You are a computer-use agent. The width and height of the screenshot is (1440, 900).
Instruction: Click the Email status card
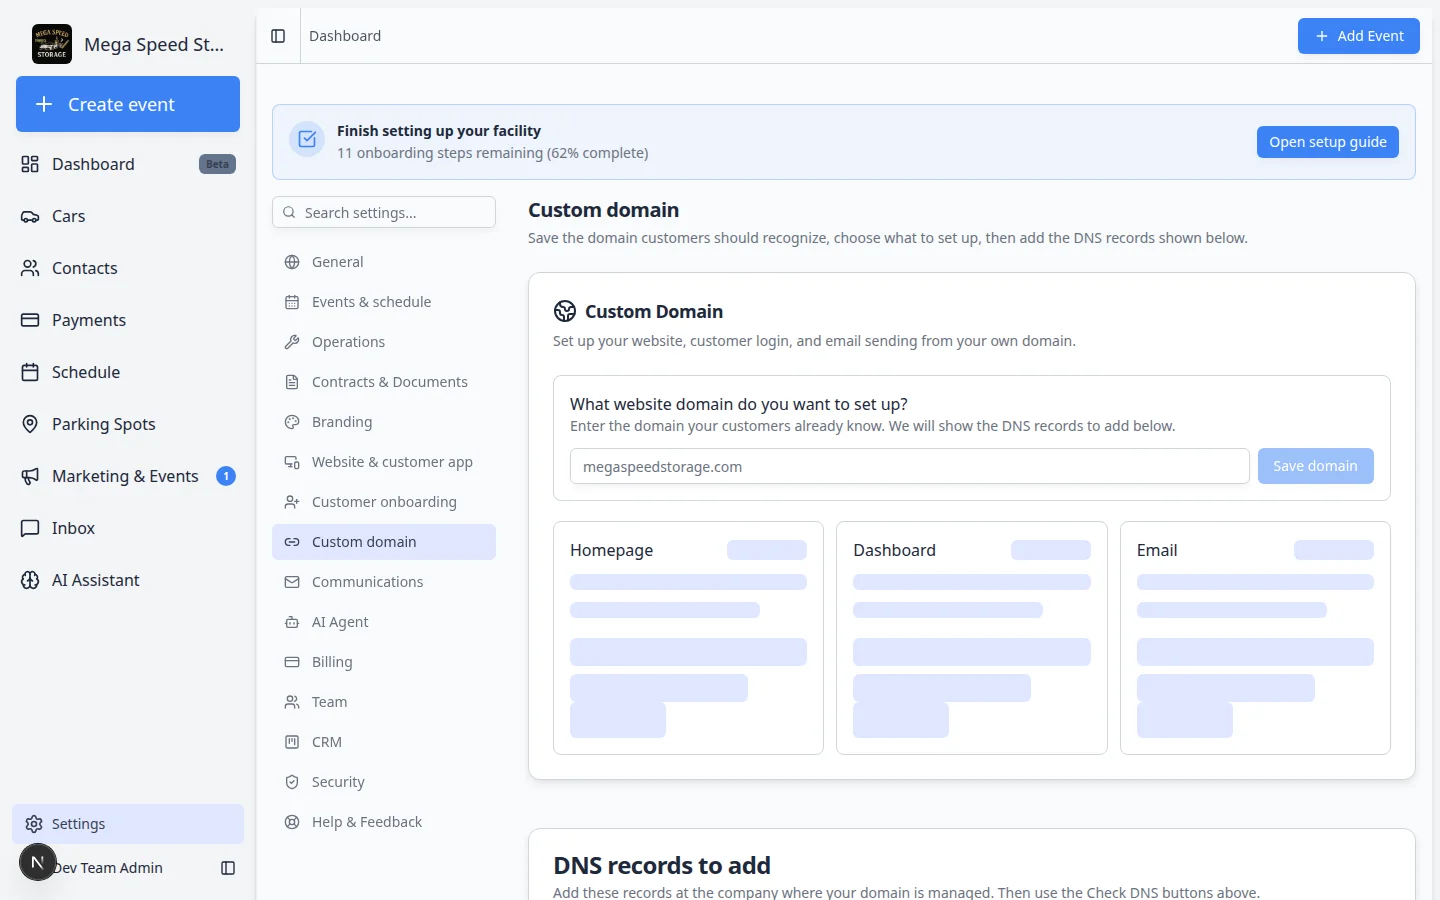1255,638
